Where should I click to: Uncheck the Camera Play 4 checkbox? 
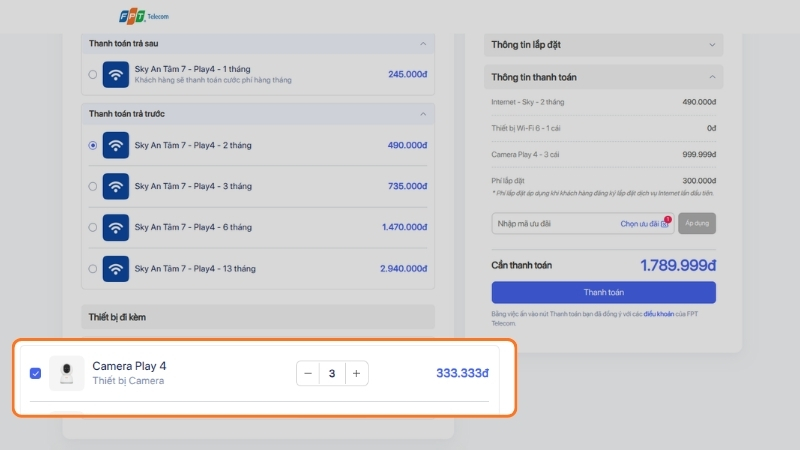tap(35, 373)
